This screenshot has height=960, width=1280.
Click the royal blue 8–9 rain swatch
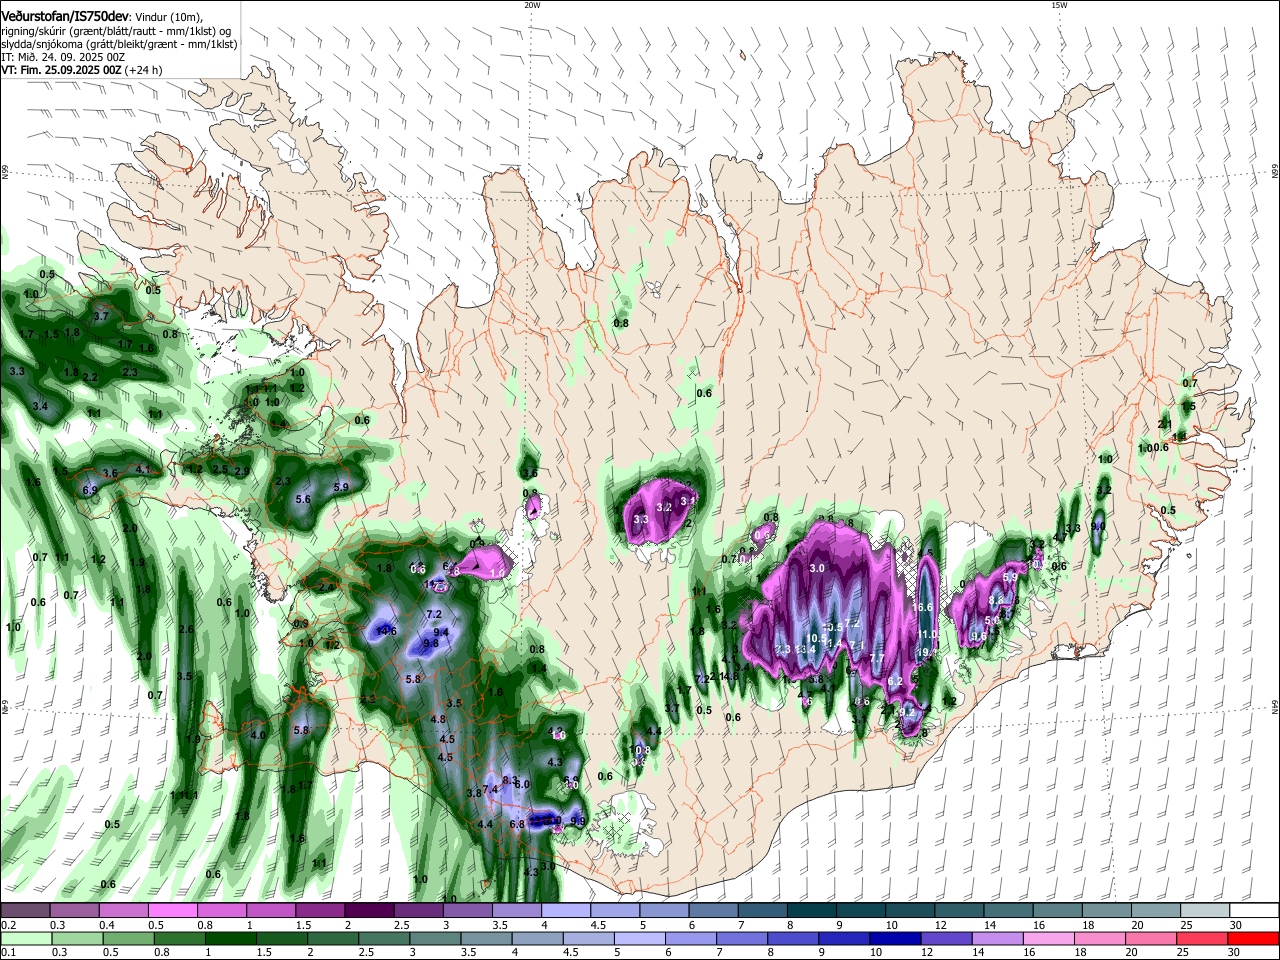(x=793, y=938)
